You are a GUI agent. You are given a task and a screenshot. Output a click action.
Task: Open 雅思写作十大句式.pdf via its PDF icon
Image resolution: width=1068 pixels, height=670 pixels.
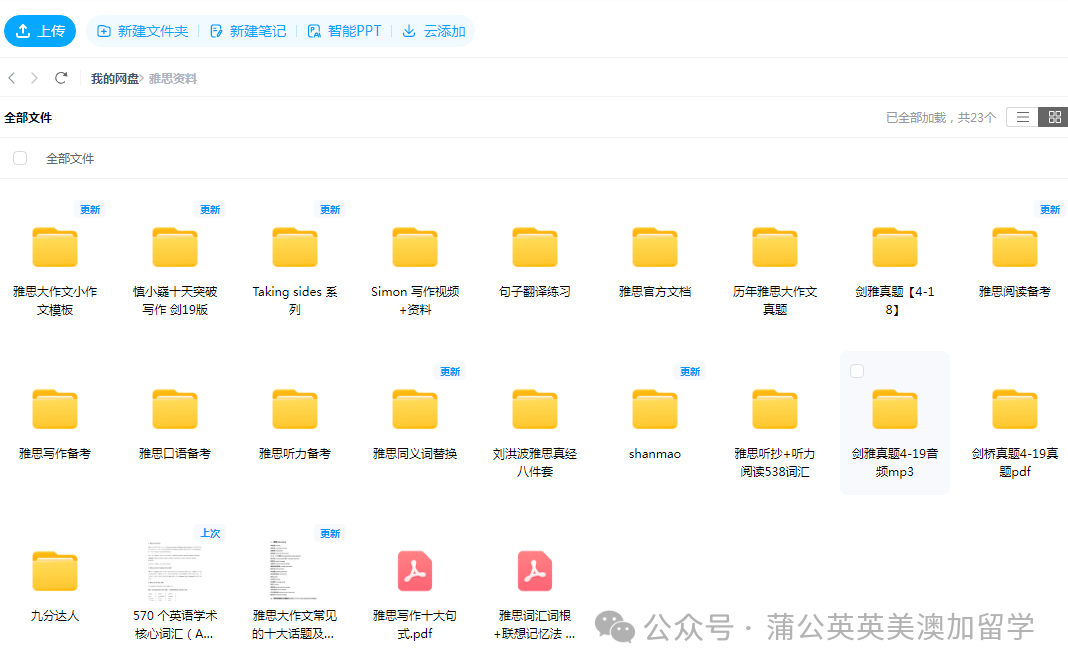coord(415,571)
